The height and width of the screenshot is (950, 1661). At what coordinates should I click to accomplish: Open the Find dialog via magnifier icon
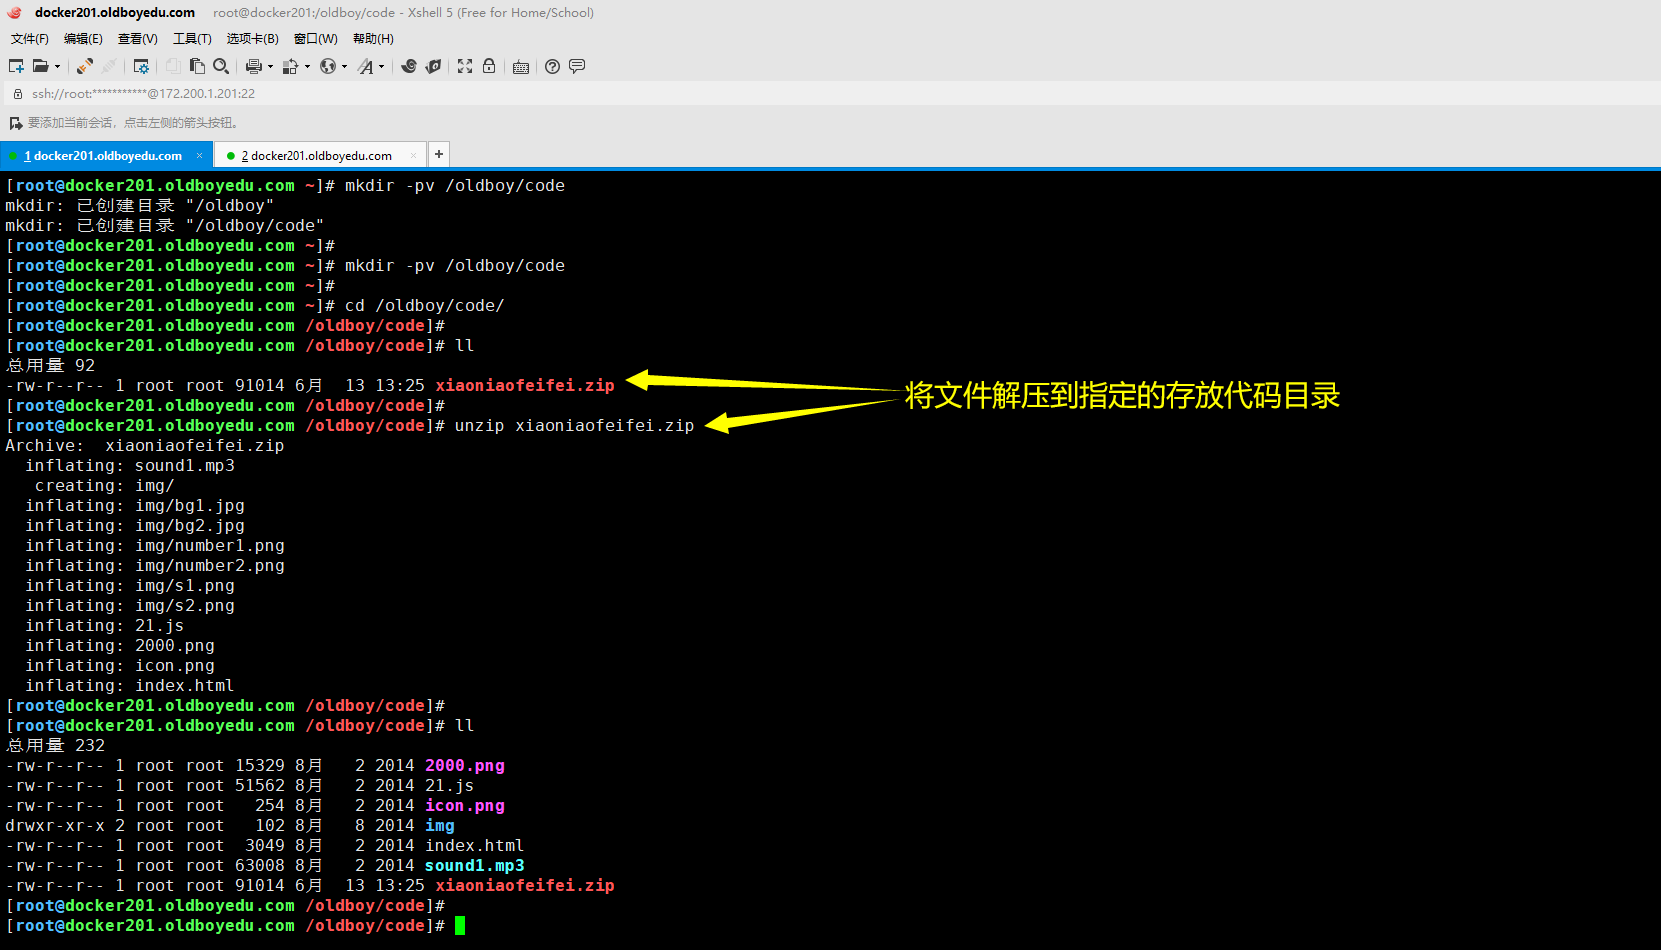(222, 66)
